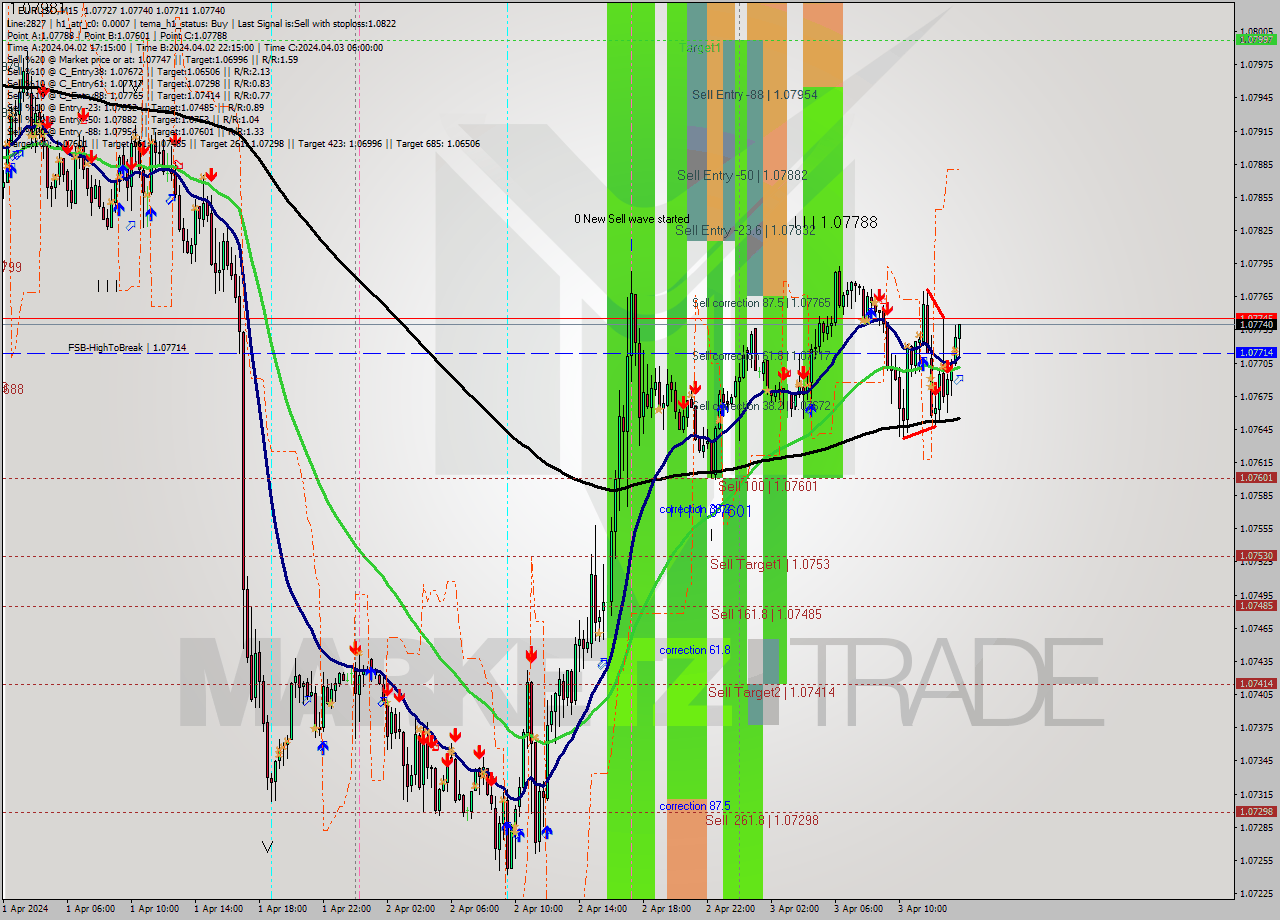Click the blue 1.07714 price tag on axis

tap(1256, 353)
